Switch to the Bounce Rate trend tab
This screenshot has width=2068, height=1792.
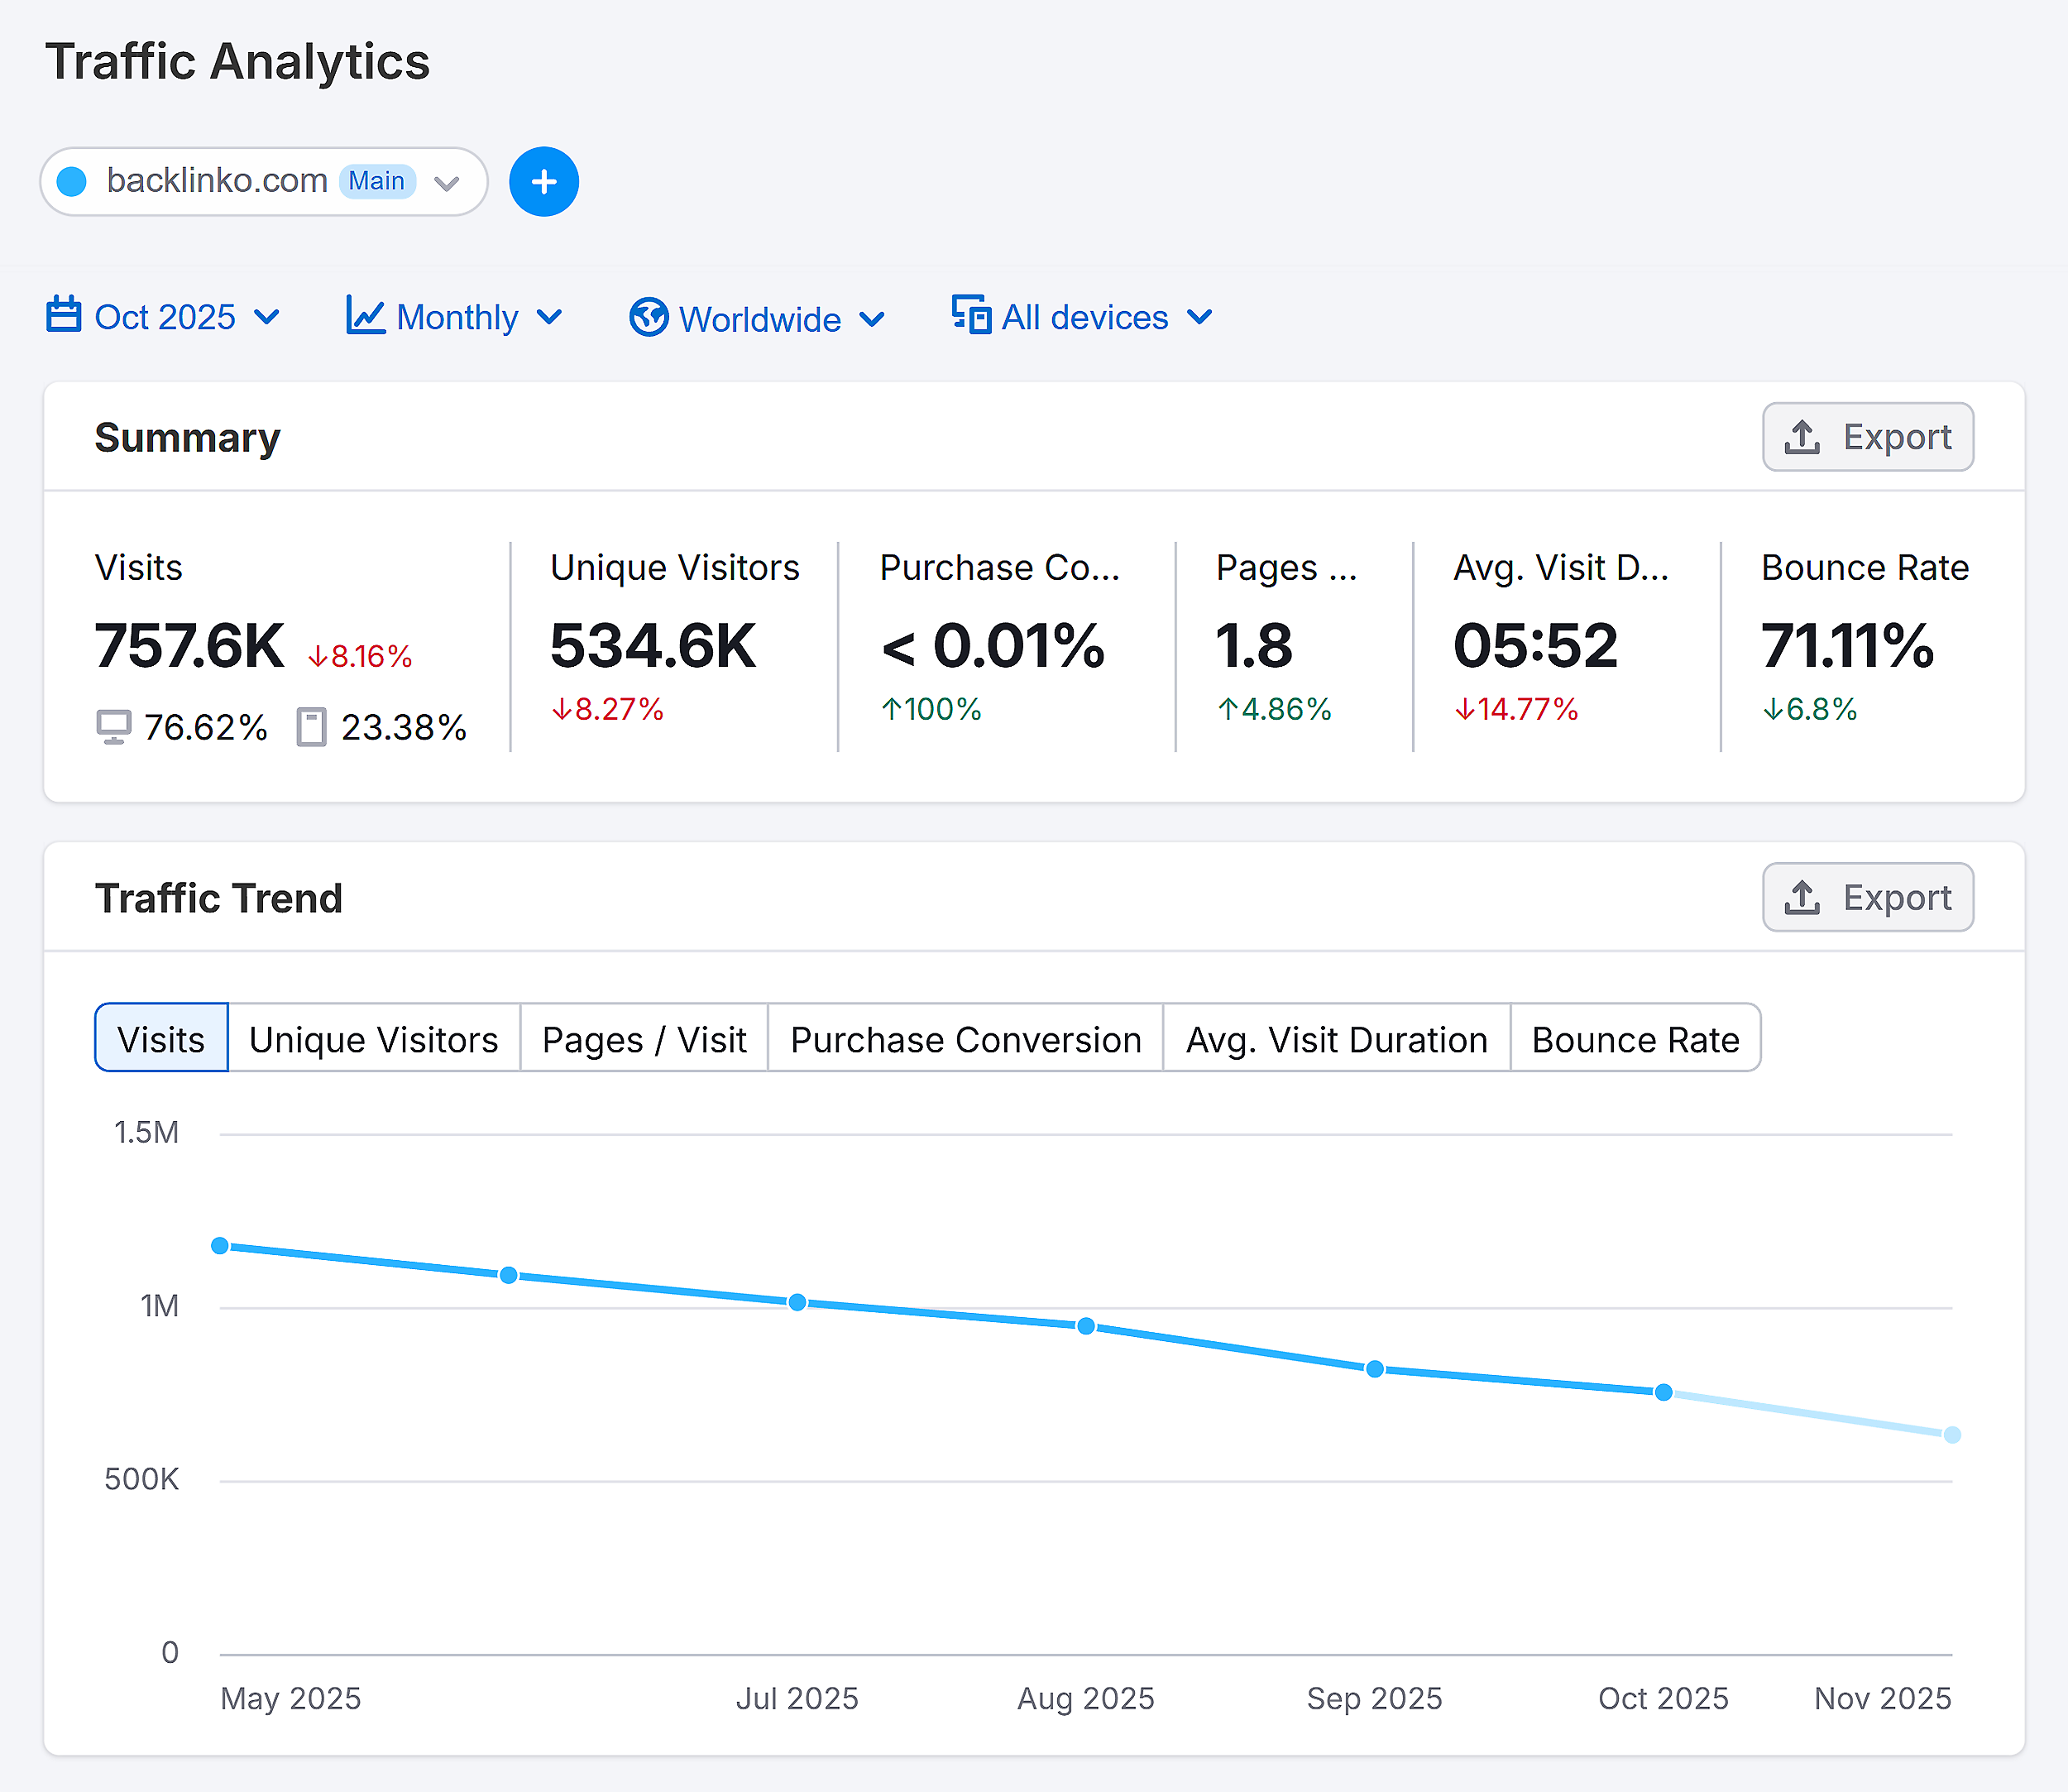tap(1636, 1038)
